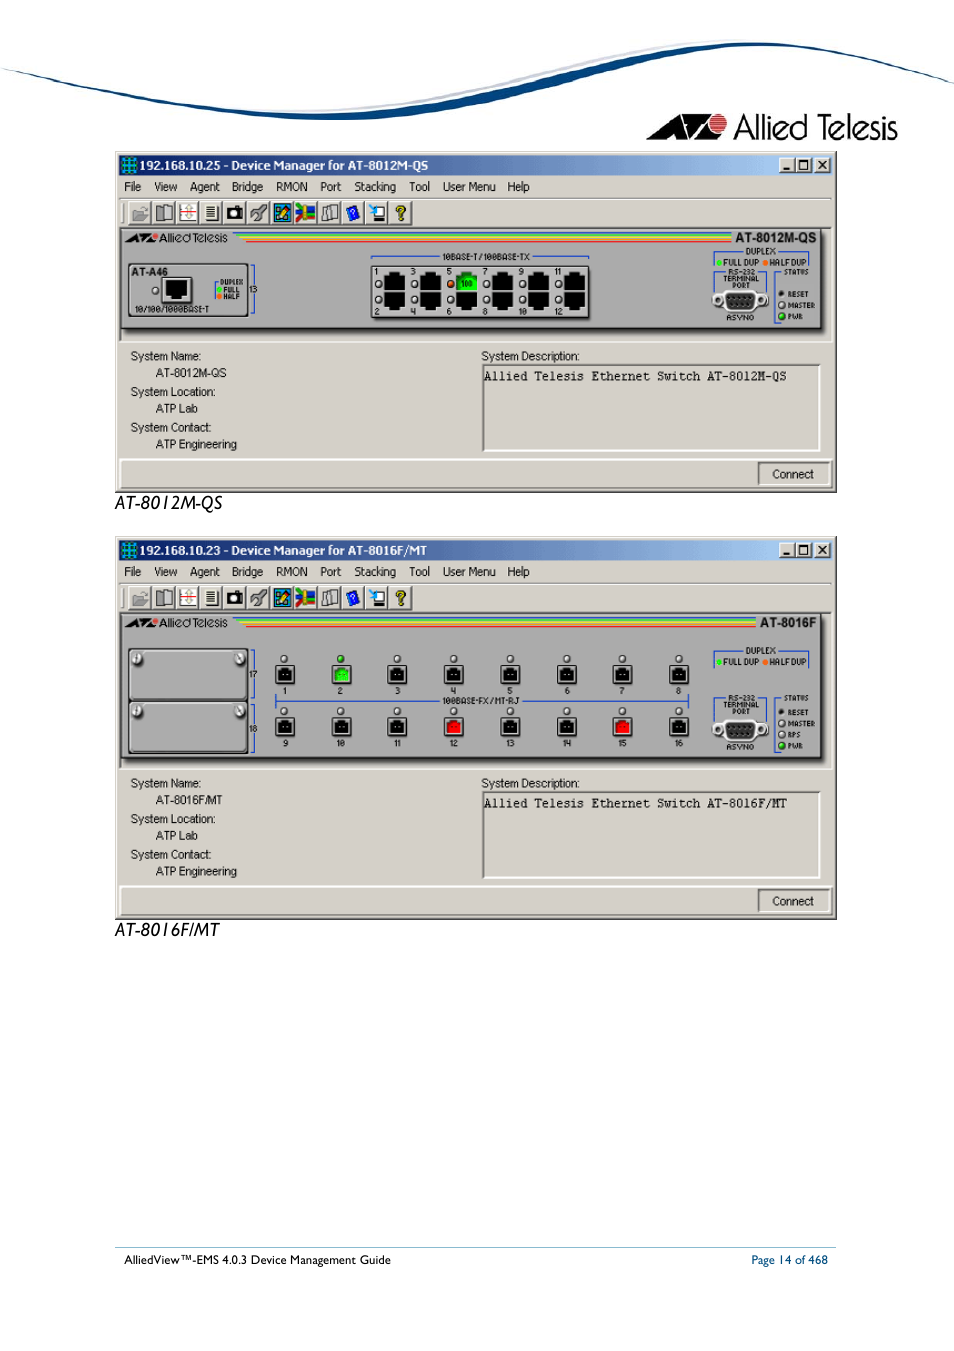Click the open-book icon in the AT-8012M-QS toolbar
Screen dimensions: 954x1351
pyautogui.click(x=164, y=213)
